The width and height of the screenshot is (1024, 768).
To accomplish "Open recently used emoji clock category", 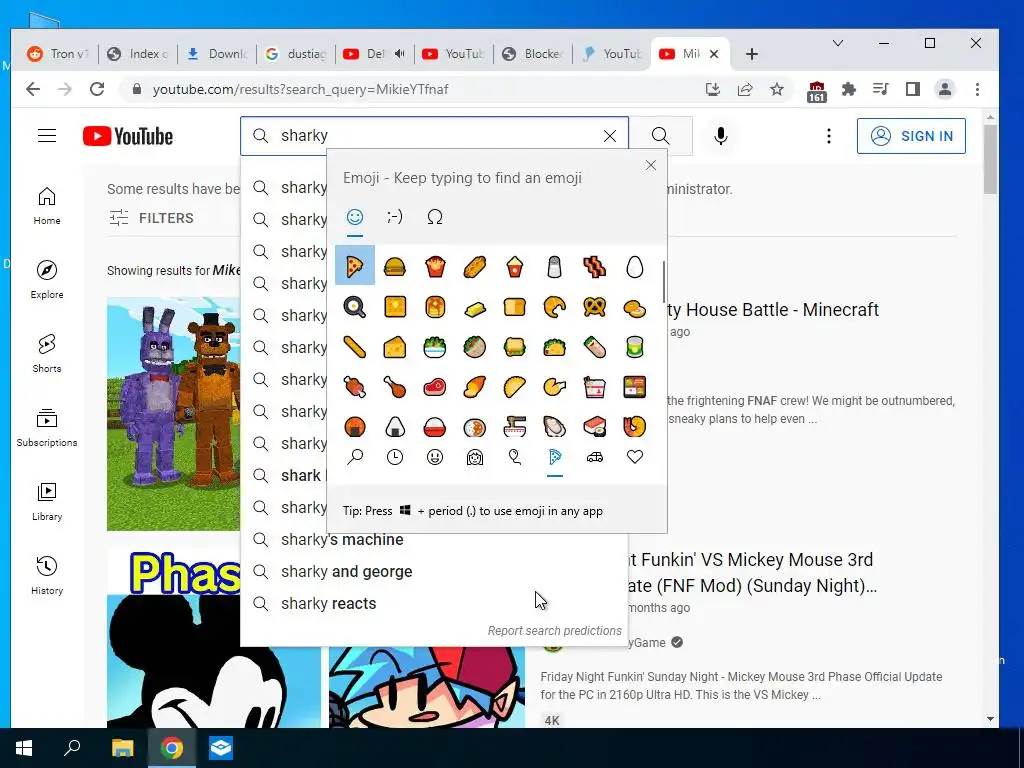I will click(x=394, y=457).
